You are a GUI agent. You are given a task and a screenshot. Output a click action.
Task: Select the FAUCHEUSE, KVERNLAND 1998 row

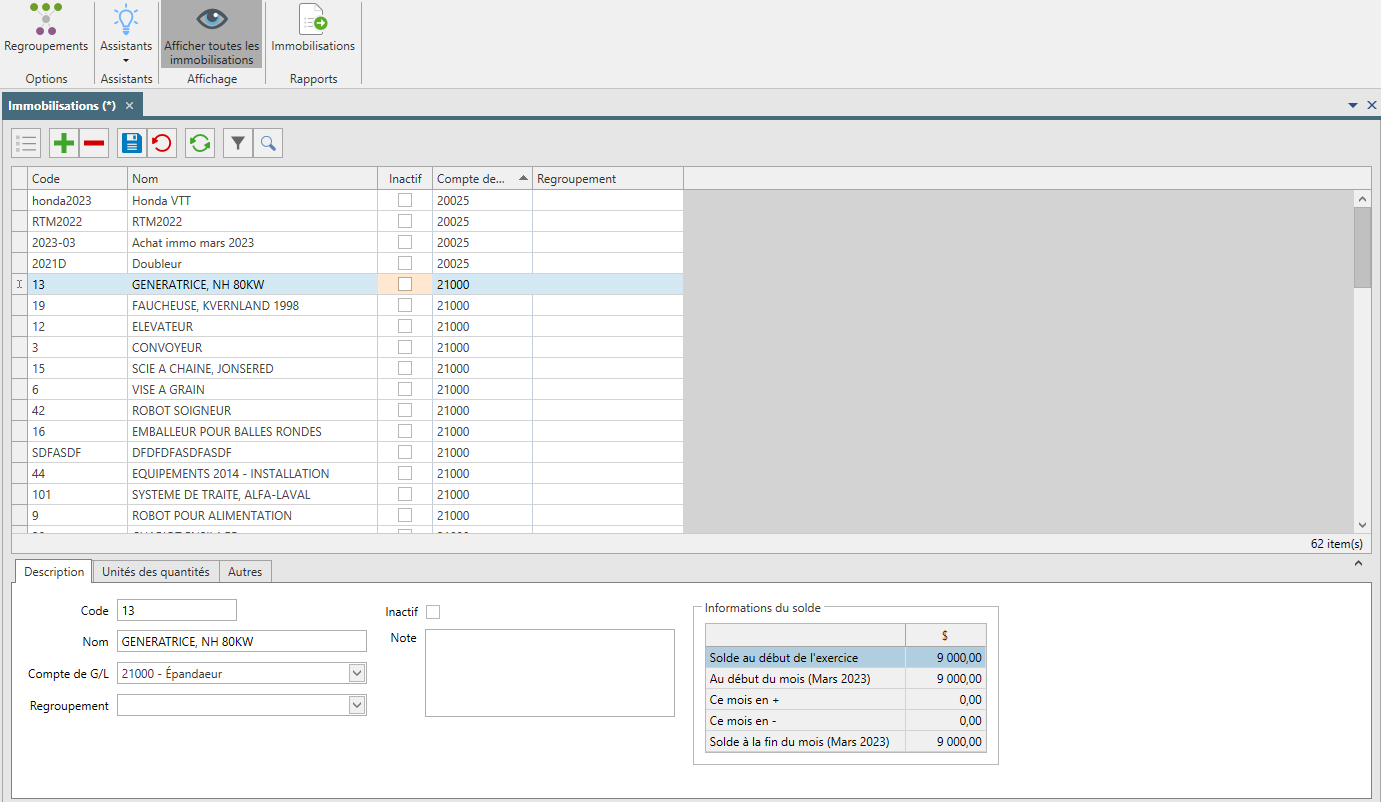[347, 305]
